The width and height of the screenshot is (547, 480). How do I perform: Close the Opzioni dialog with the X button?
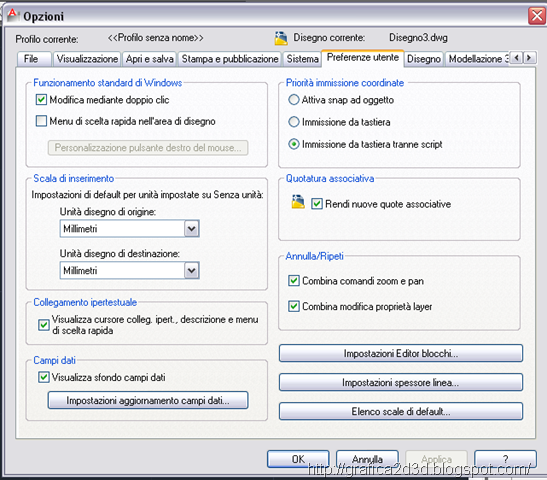click(x=537, y=15)
